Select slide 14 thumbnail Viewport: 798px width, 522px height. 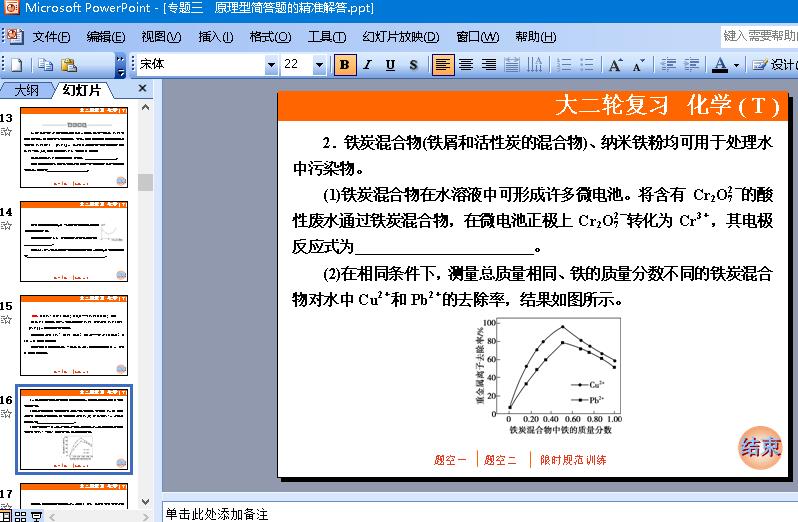(74, 241)
